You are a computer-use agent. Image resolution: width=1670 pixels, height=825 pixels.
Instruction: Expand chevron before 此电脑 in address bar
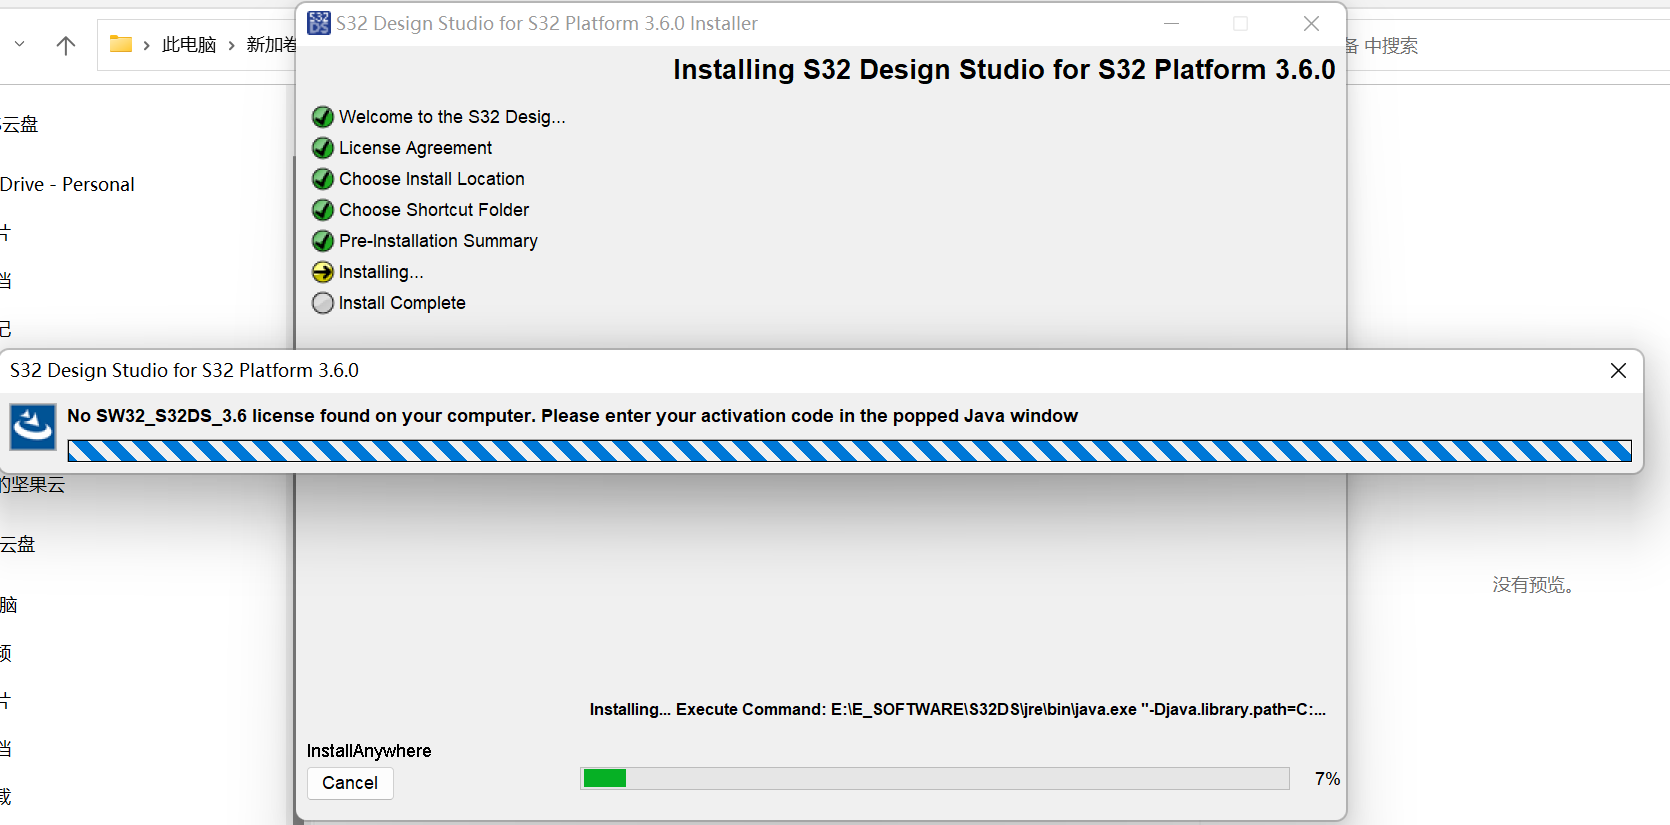click(147, 45)
